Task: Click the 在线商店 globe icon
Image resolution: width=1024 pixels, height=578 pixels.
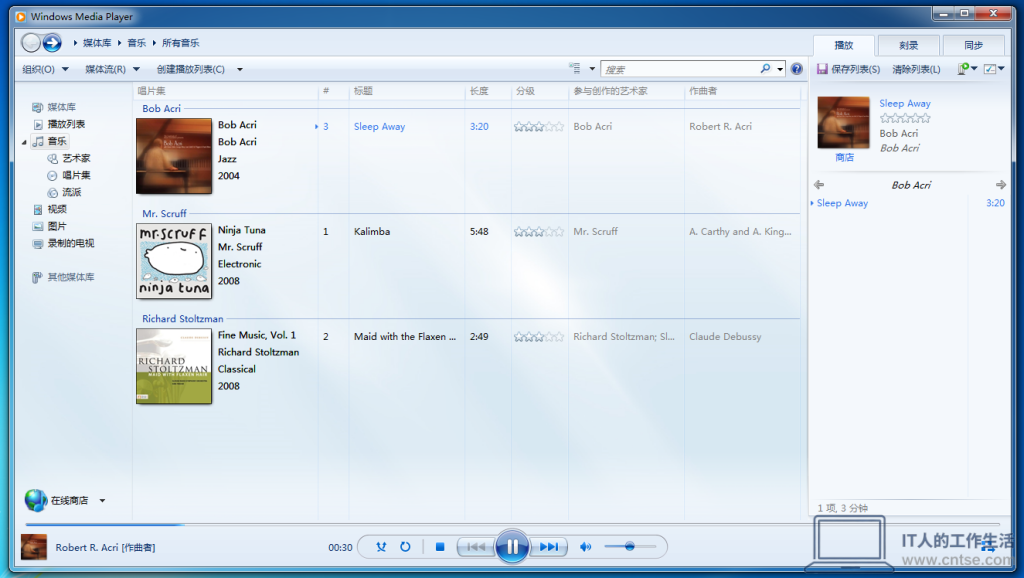Action: pos(36,500)
